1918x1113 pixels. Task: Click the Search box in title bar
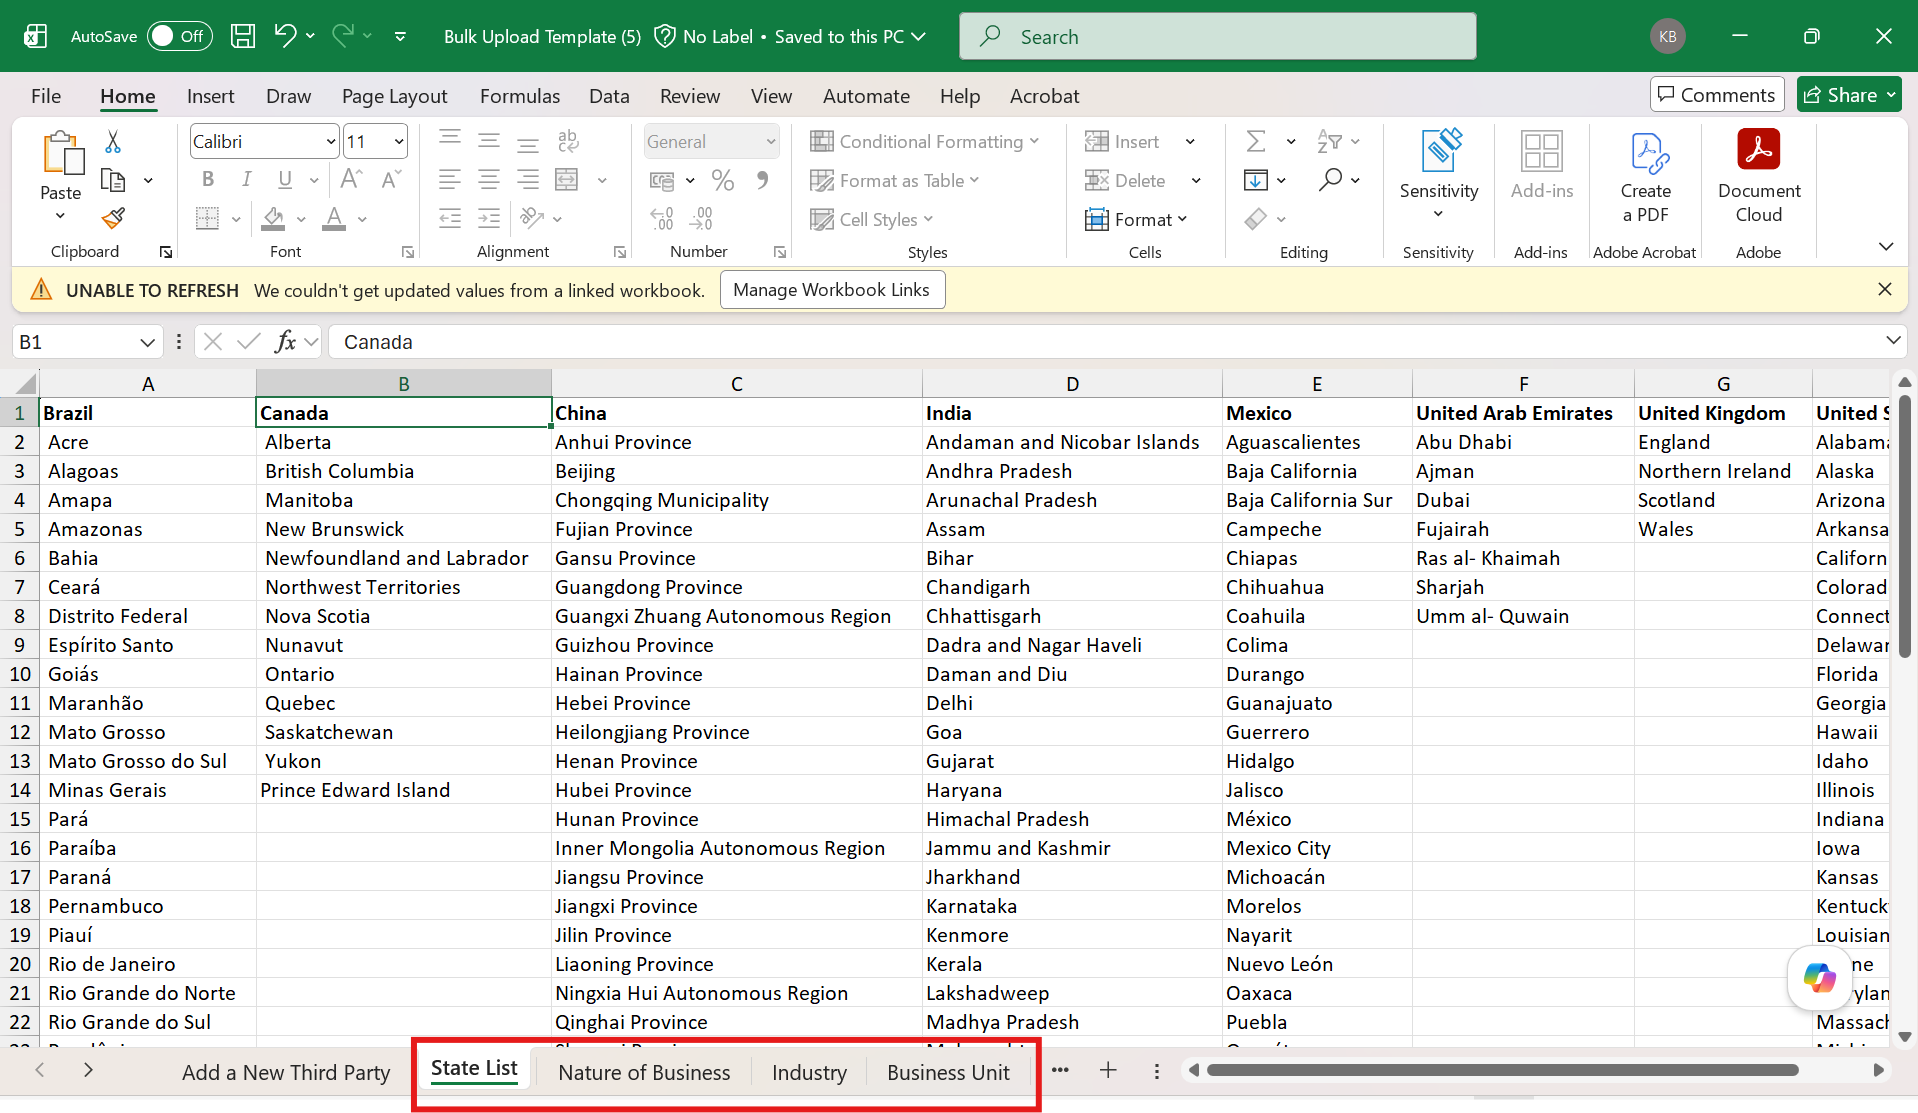1217,36
